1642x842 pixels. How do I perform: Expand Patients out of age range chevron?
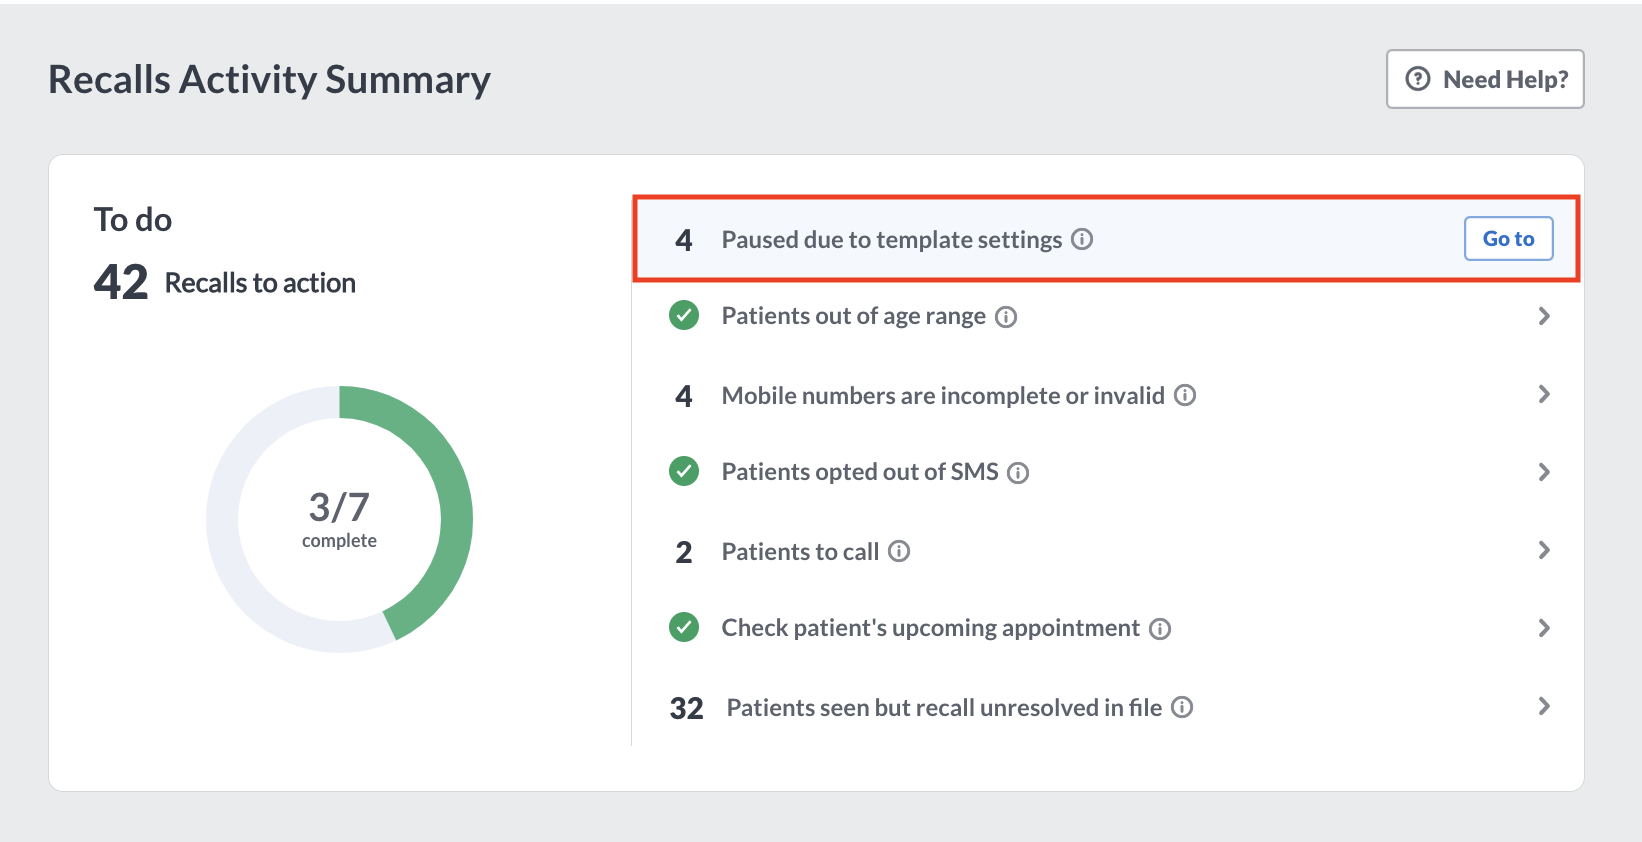pos(1544,316)
